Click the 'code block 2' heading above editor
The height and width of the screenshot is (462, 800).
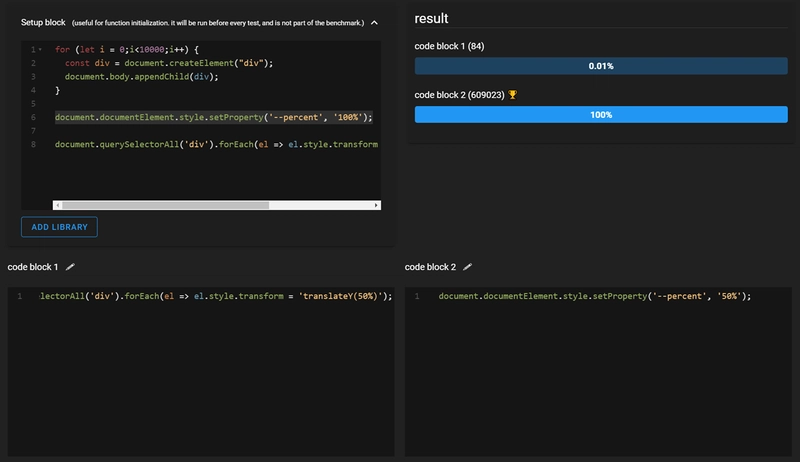coord(430,267)
